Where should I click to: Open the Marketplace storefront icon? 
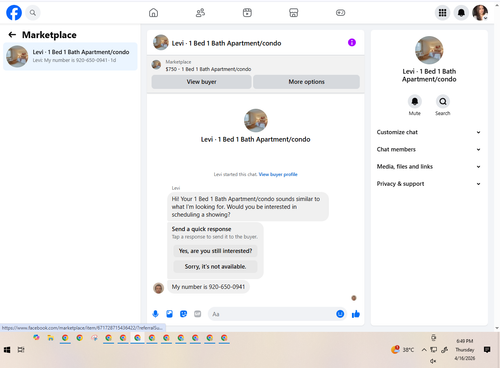[x=294, y=13]
